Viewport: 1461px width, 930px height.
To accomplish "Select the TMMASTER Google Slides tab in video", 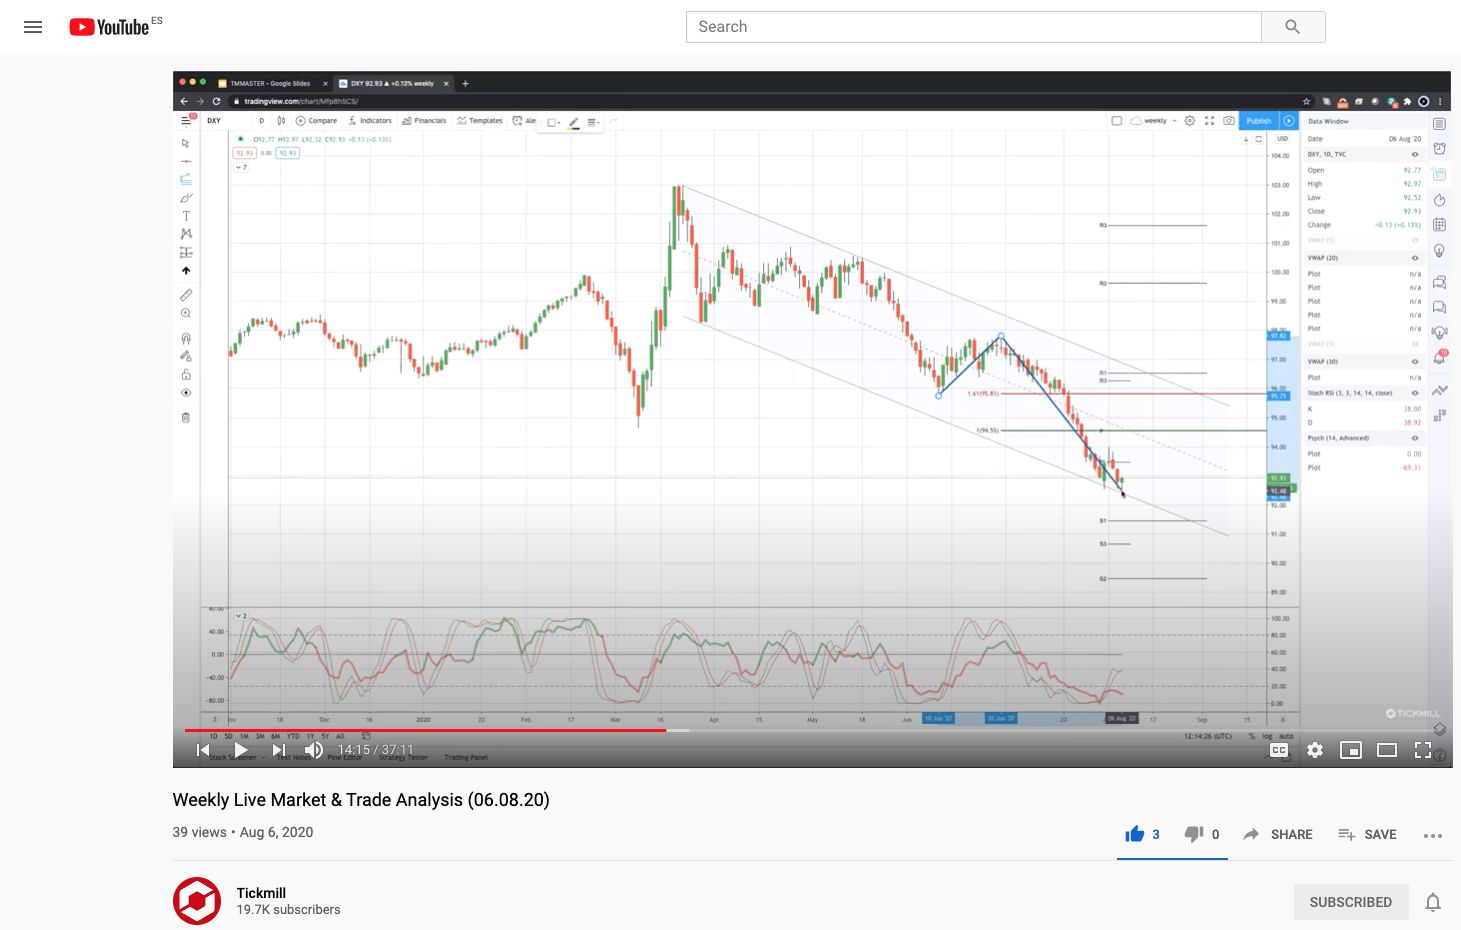I will pyautogui.click(x=270, y=83).
